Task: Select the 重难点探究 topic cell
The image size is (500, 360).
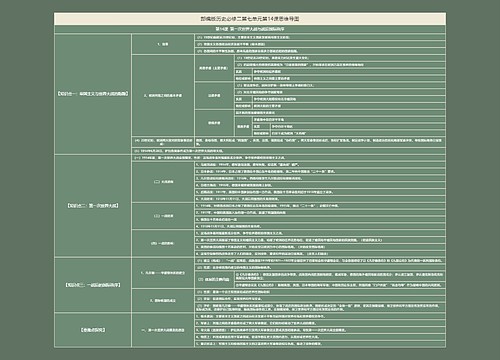Action: [93, 330]
